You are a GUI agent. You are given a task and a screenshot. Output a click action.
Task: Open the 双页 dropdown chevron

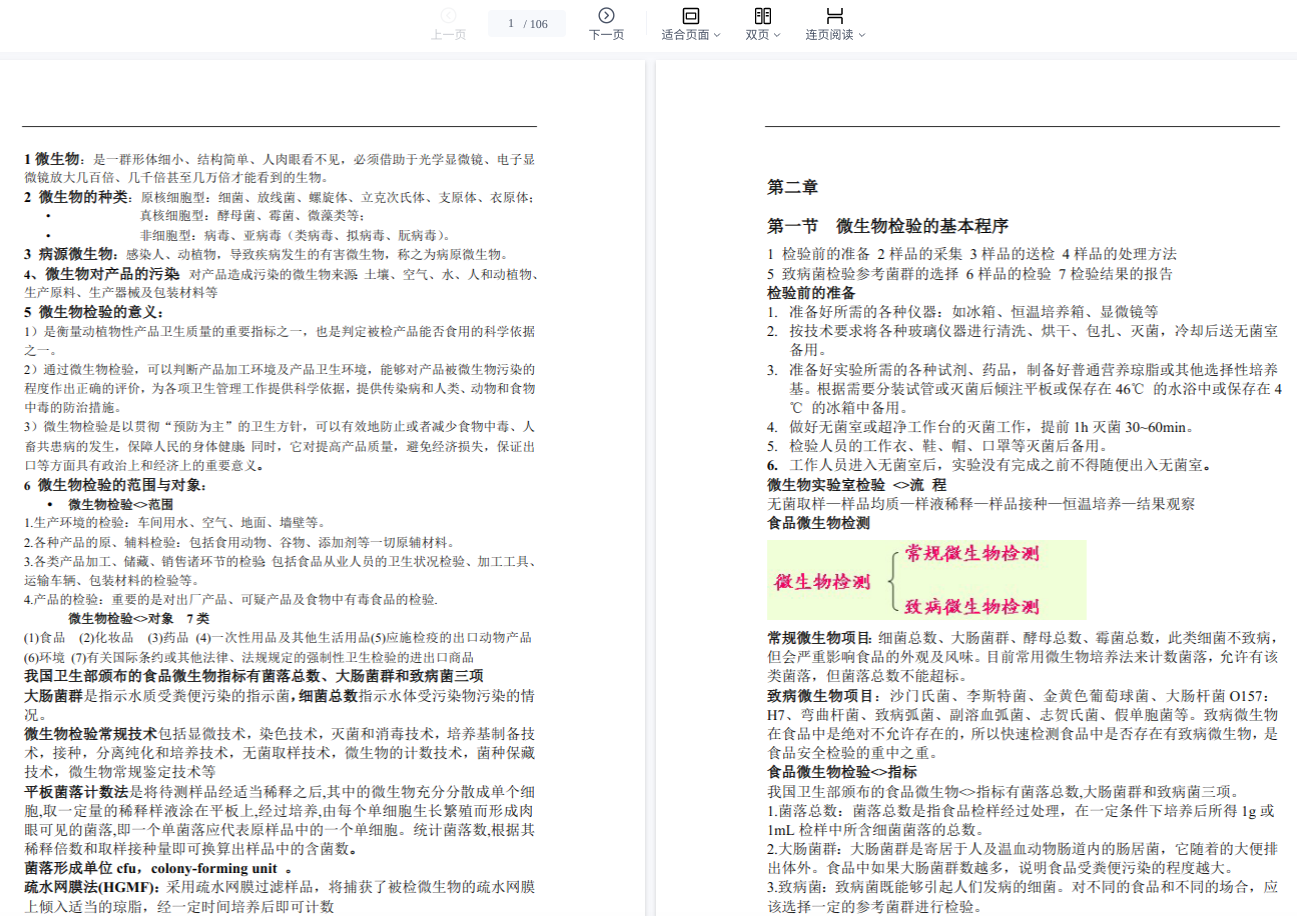click(x=777, y=35)
